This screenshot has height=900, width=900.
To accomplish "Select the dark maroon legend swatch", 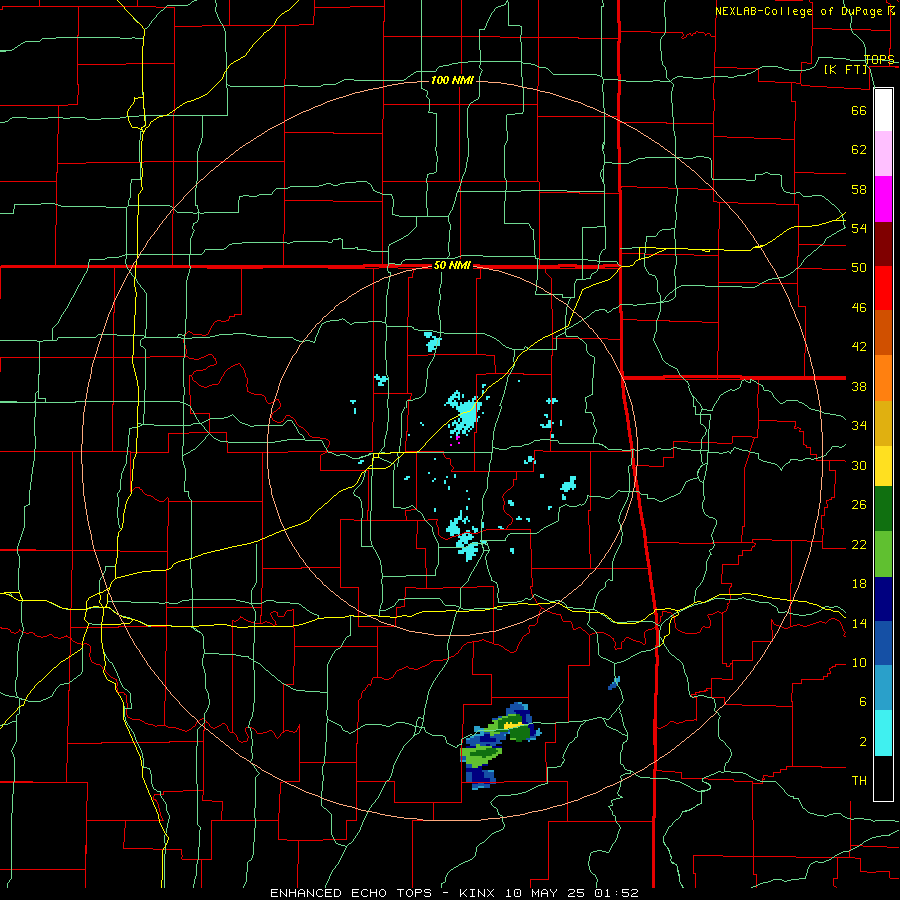I will point(883,244).
